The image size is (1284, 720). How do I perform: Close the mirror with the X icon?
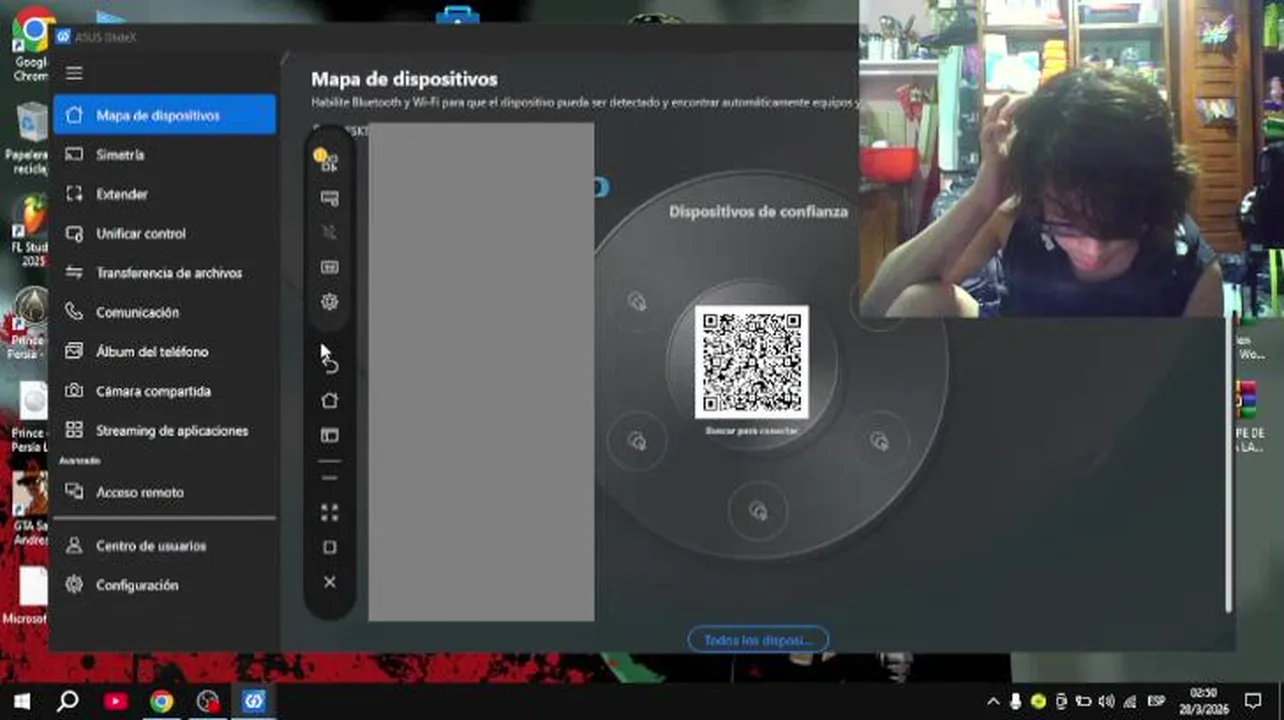329,582
